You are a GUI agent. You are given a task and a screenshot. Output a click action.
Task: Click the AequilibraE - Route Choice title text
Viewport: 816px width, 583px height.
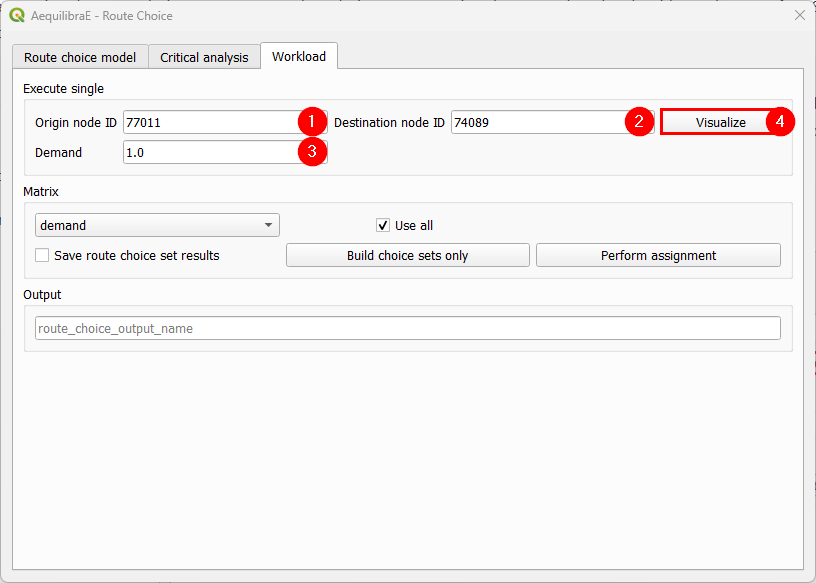(x=103, y=16)
